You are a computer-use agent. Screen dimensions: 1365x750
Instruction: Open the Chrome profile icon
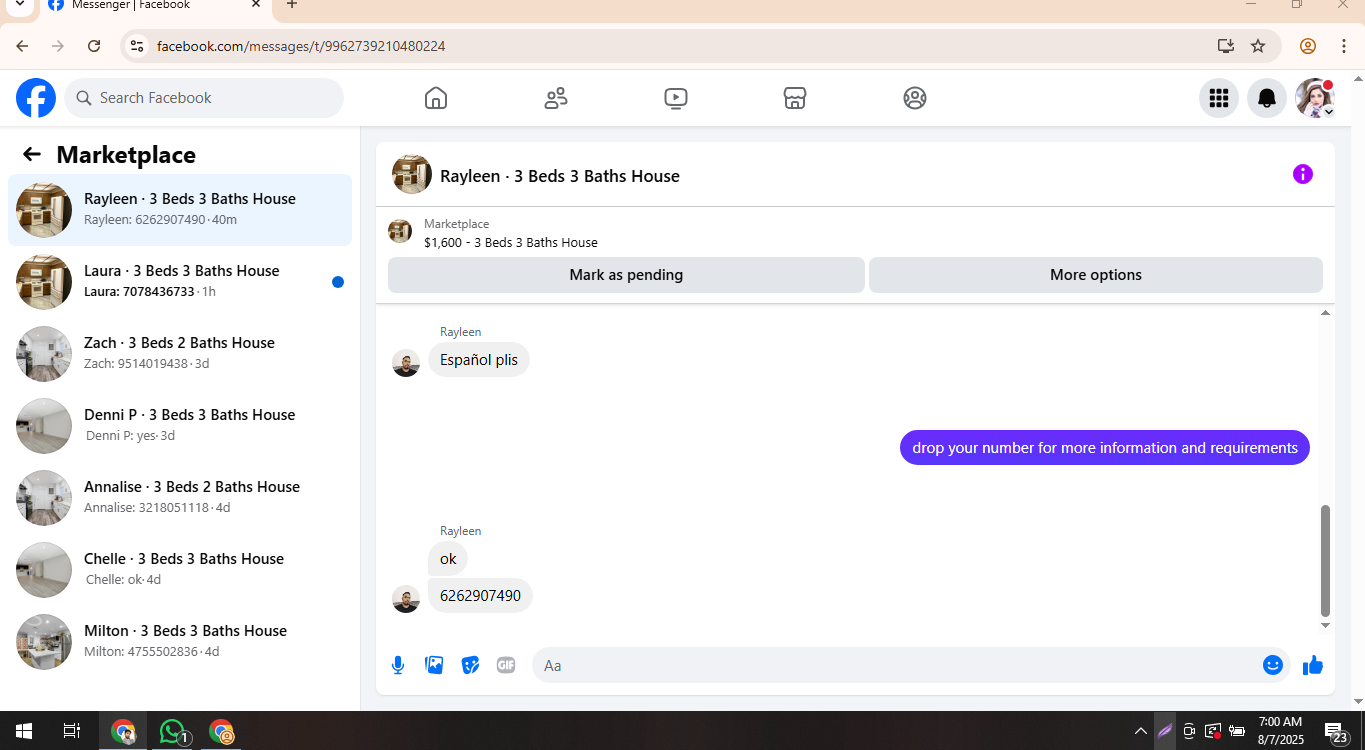[1308, 46]
